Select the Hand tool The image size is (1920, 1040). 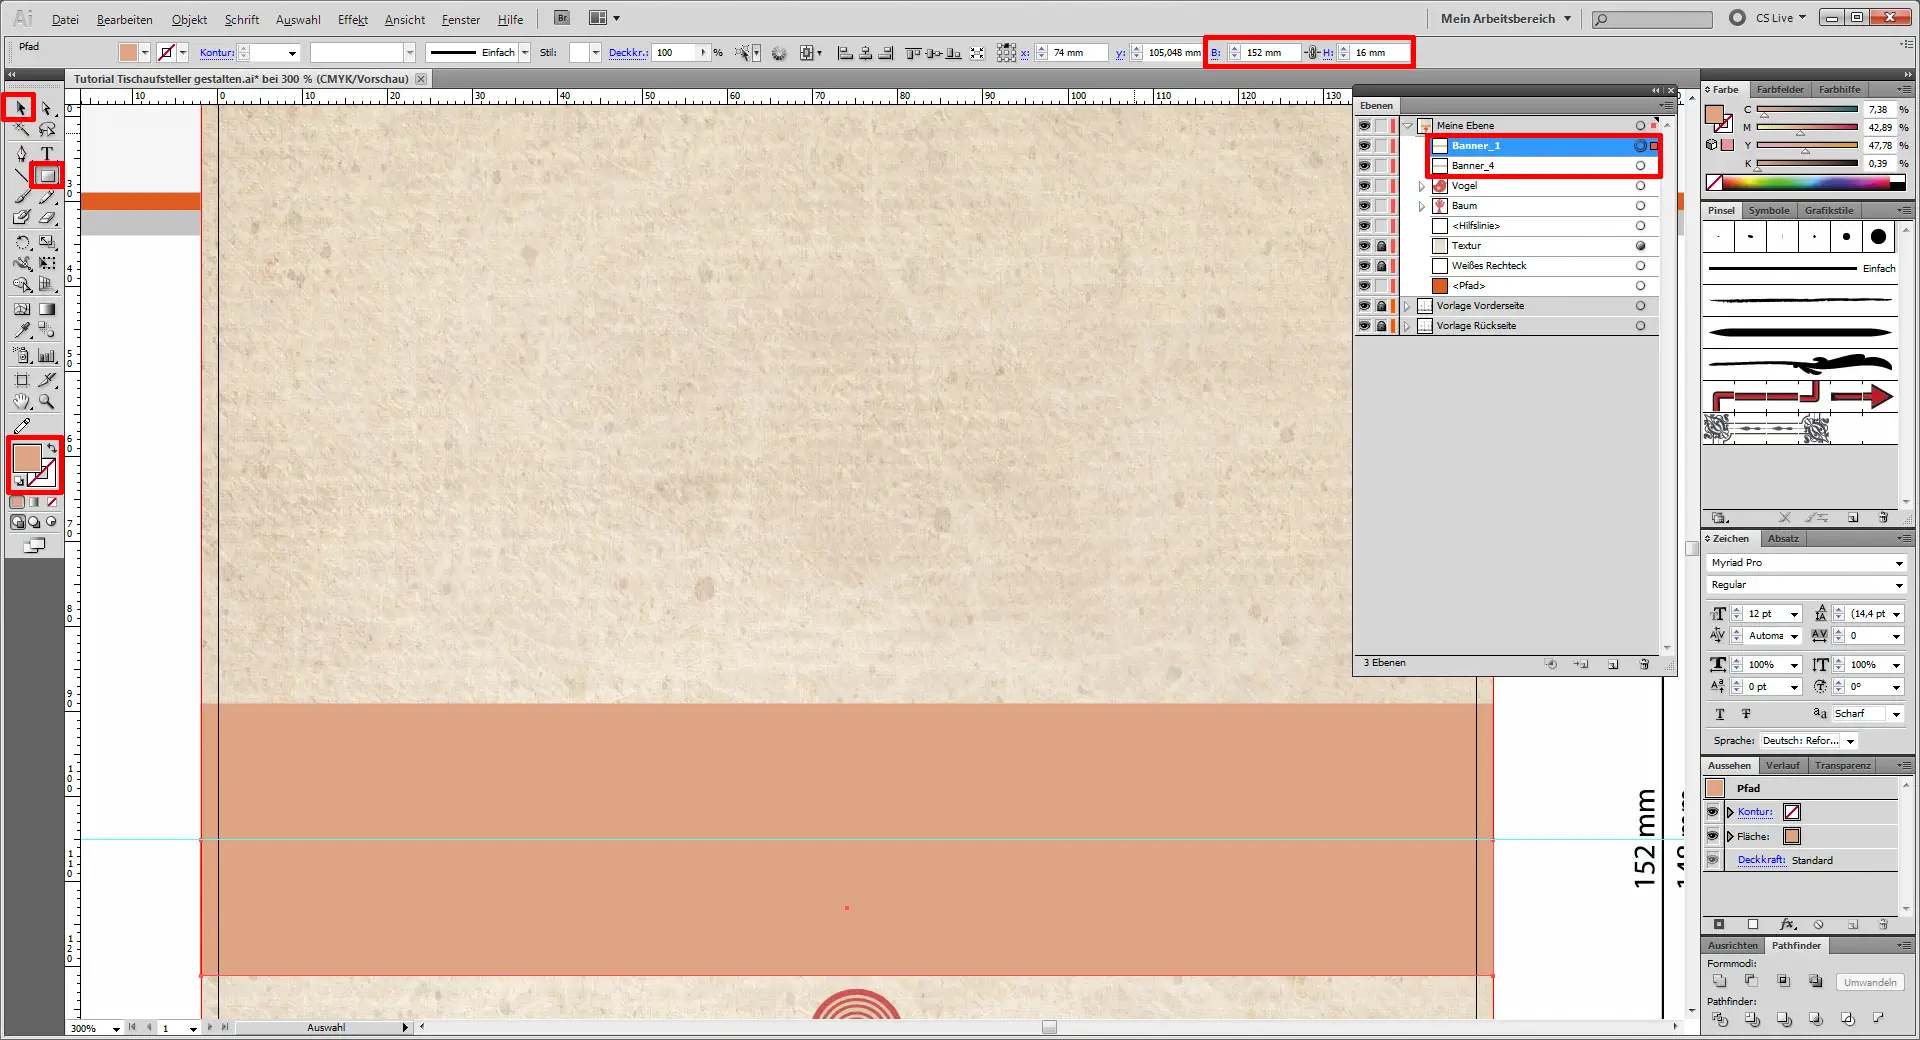click(21, 402)
